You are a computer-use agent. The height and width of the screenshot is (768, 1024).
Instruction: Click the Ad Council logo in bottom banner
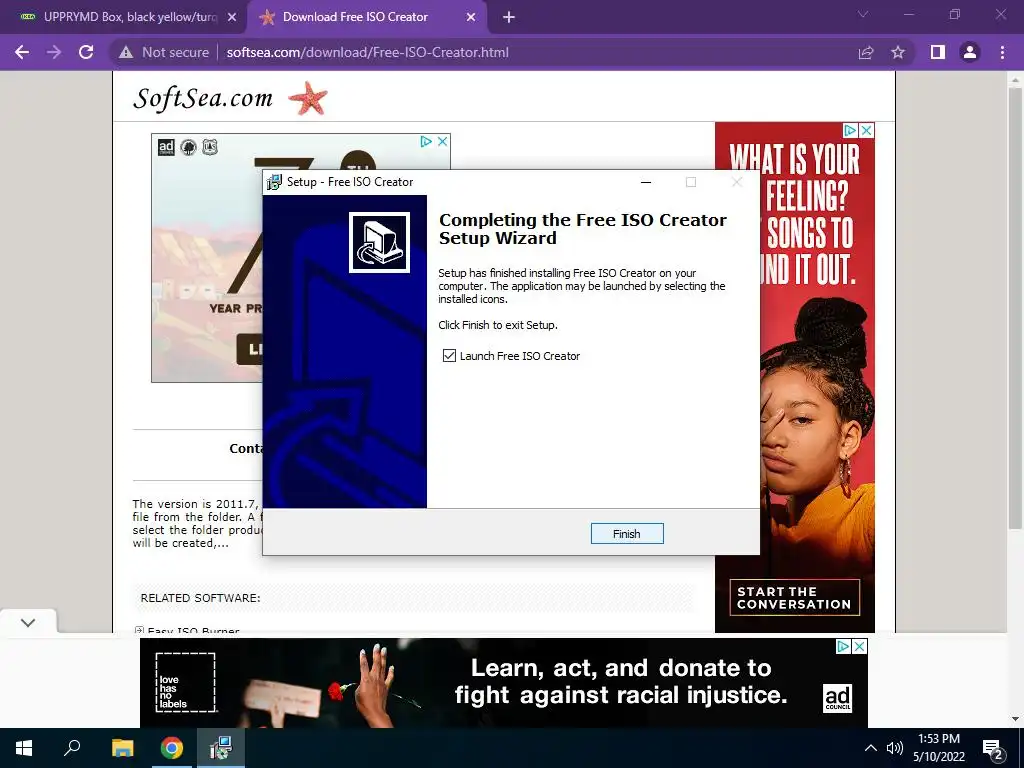point(837,698)
